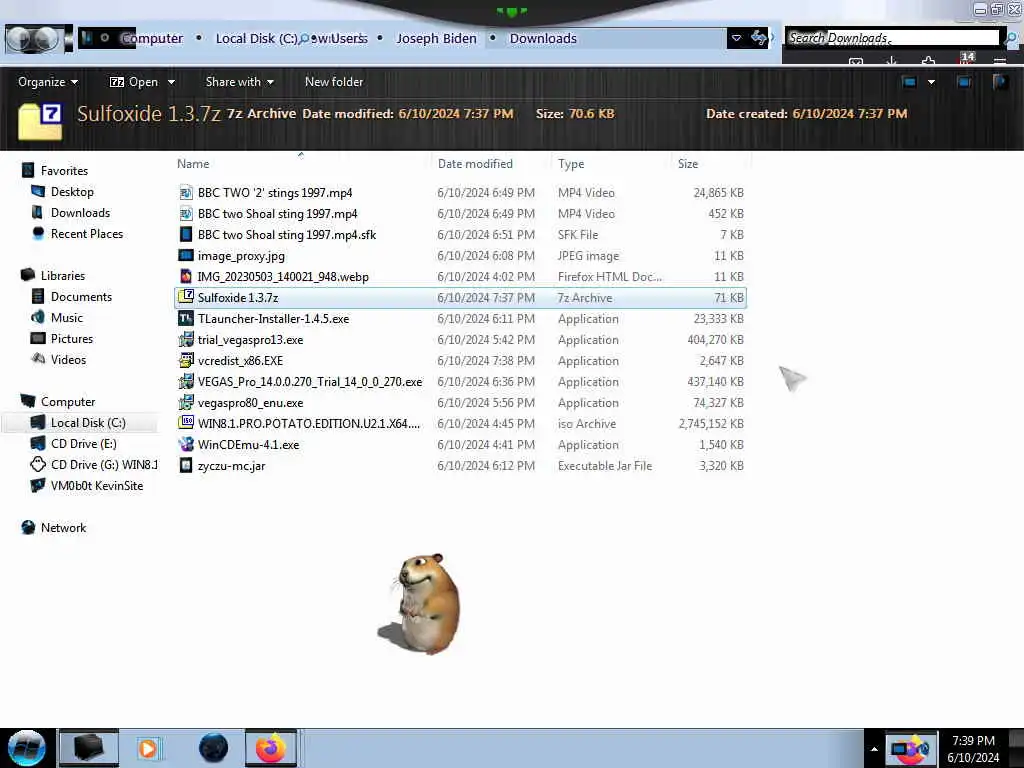Sort by the Name column header

click(x=193, y=164)
